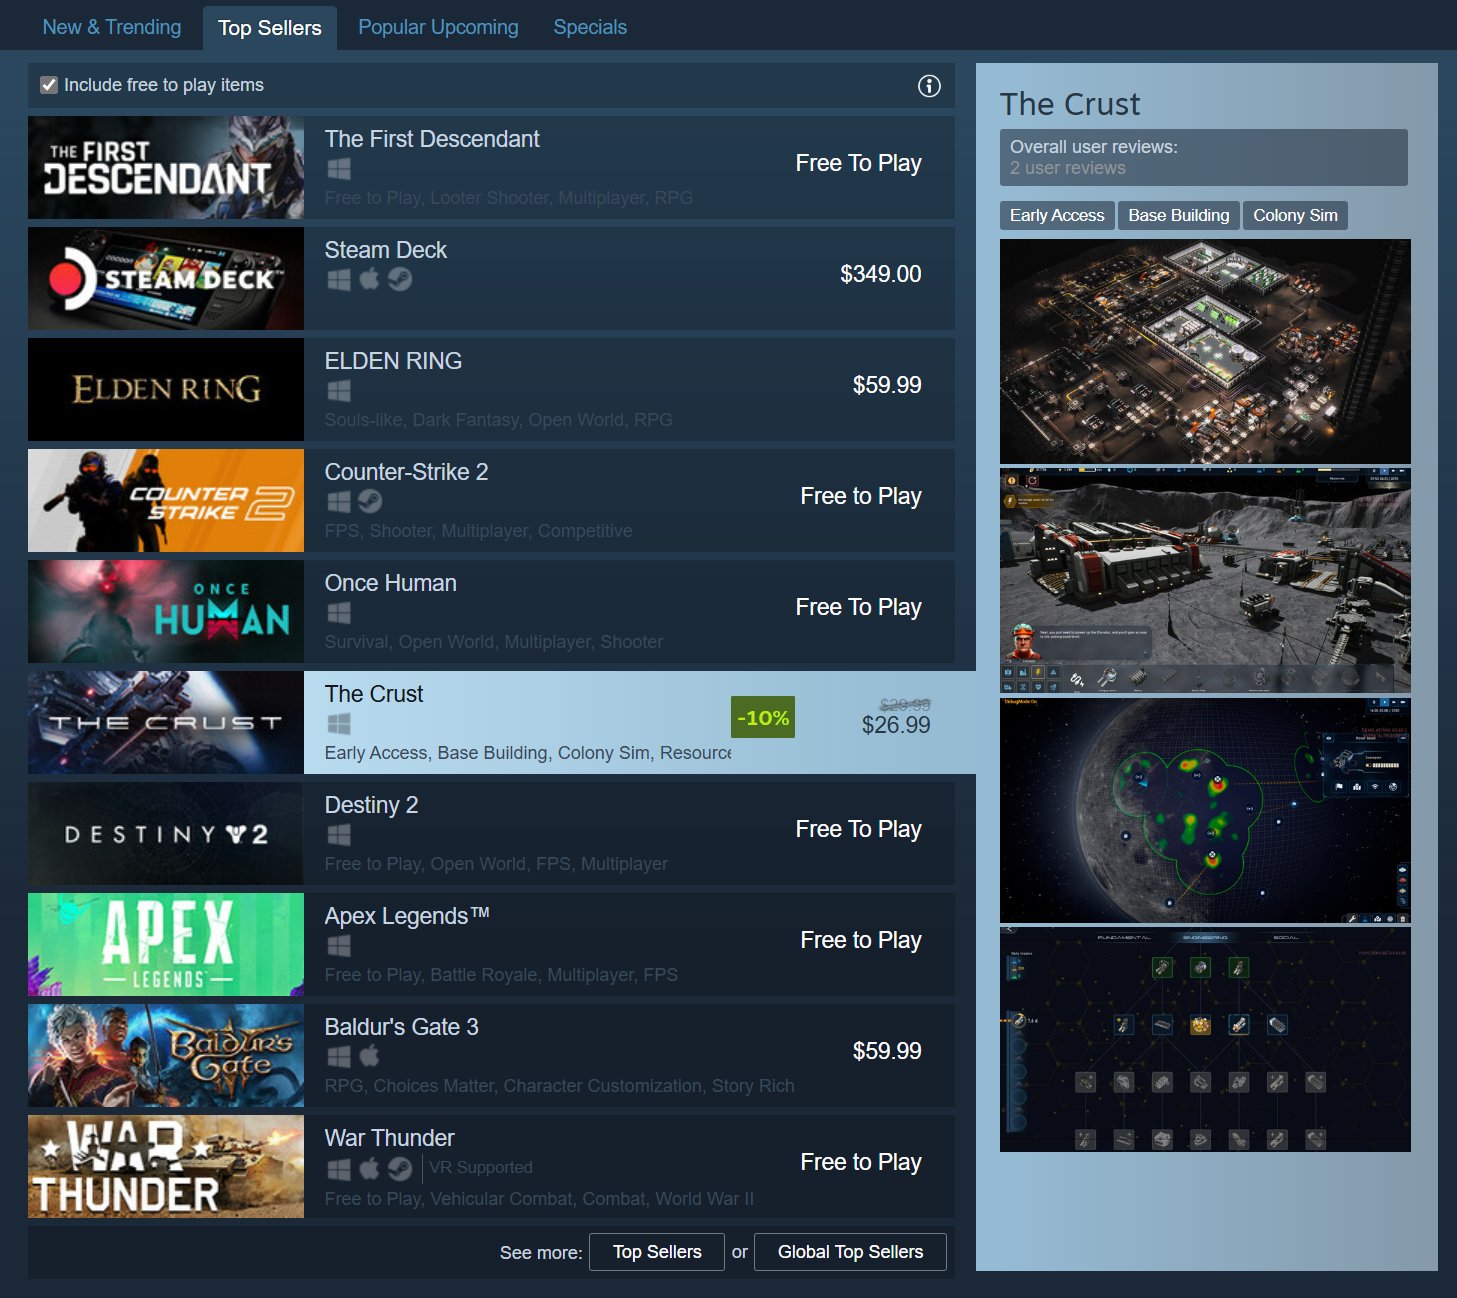1457x1298 pixels.
Task: Click the Windows icon in the Steam Deck row
Action: [x=339, y=279]
